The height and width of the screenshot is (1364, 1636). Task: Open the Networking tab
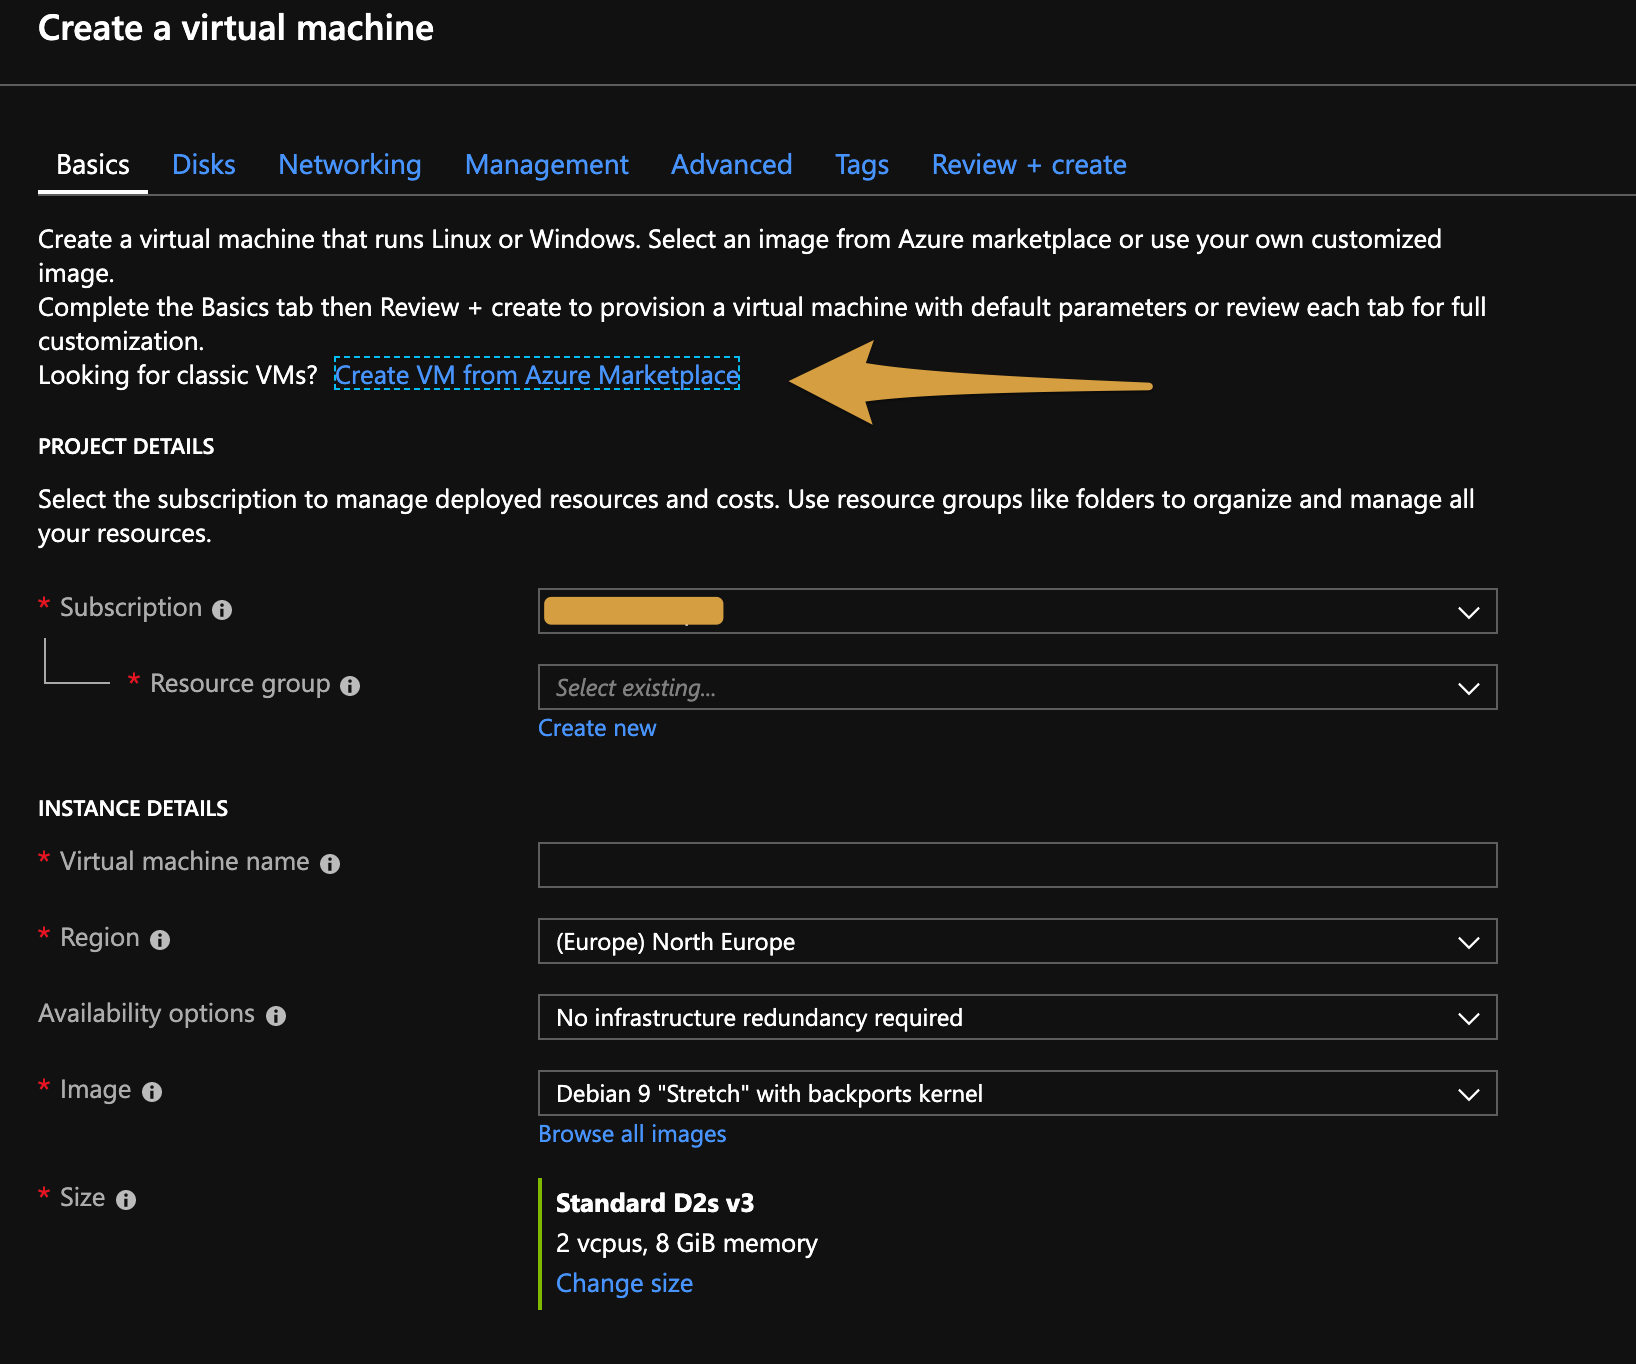(x=350, y=165)
